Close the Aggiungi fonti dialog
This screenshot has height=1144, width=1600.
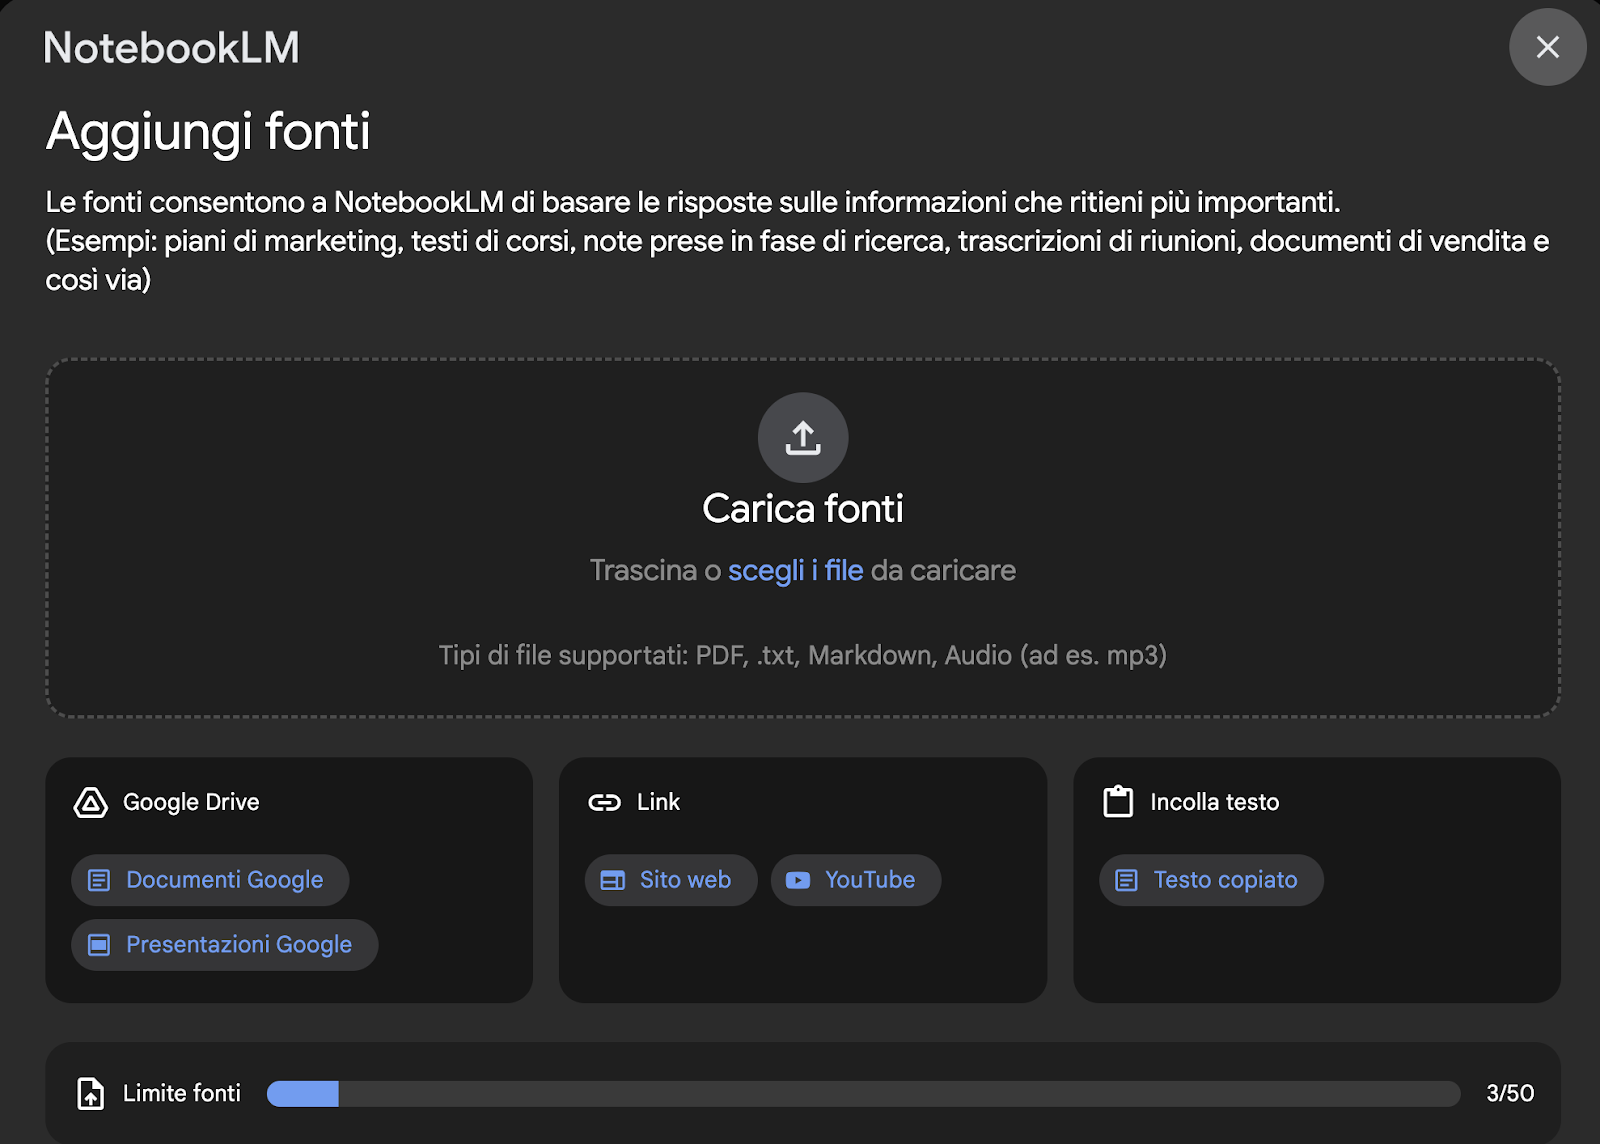click(x=1547, y=47)
